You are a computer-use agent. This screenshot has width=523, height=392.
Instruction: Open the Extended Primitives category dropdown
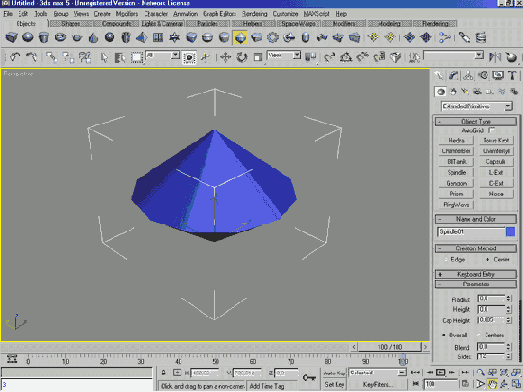point(476,106)
